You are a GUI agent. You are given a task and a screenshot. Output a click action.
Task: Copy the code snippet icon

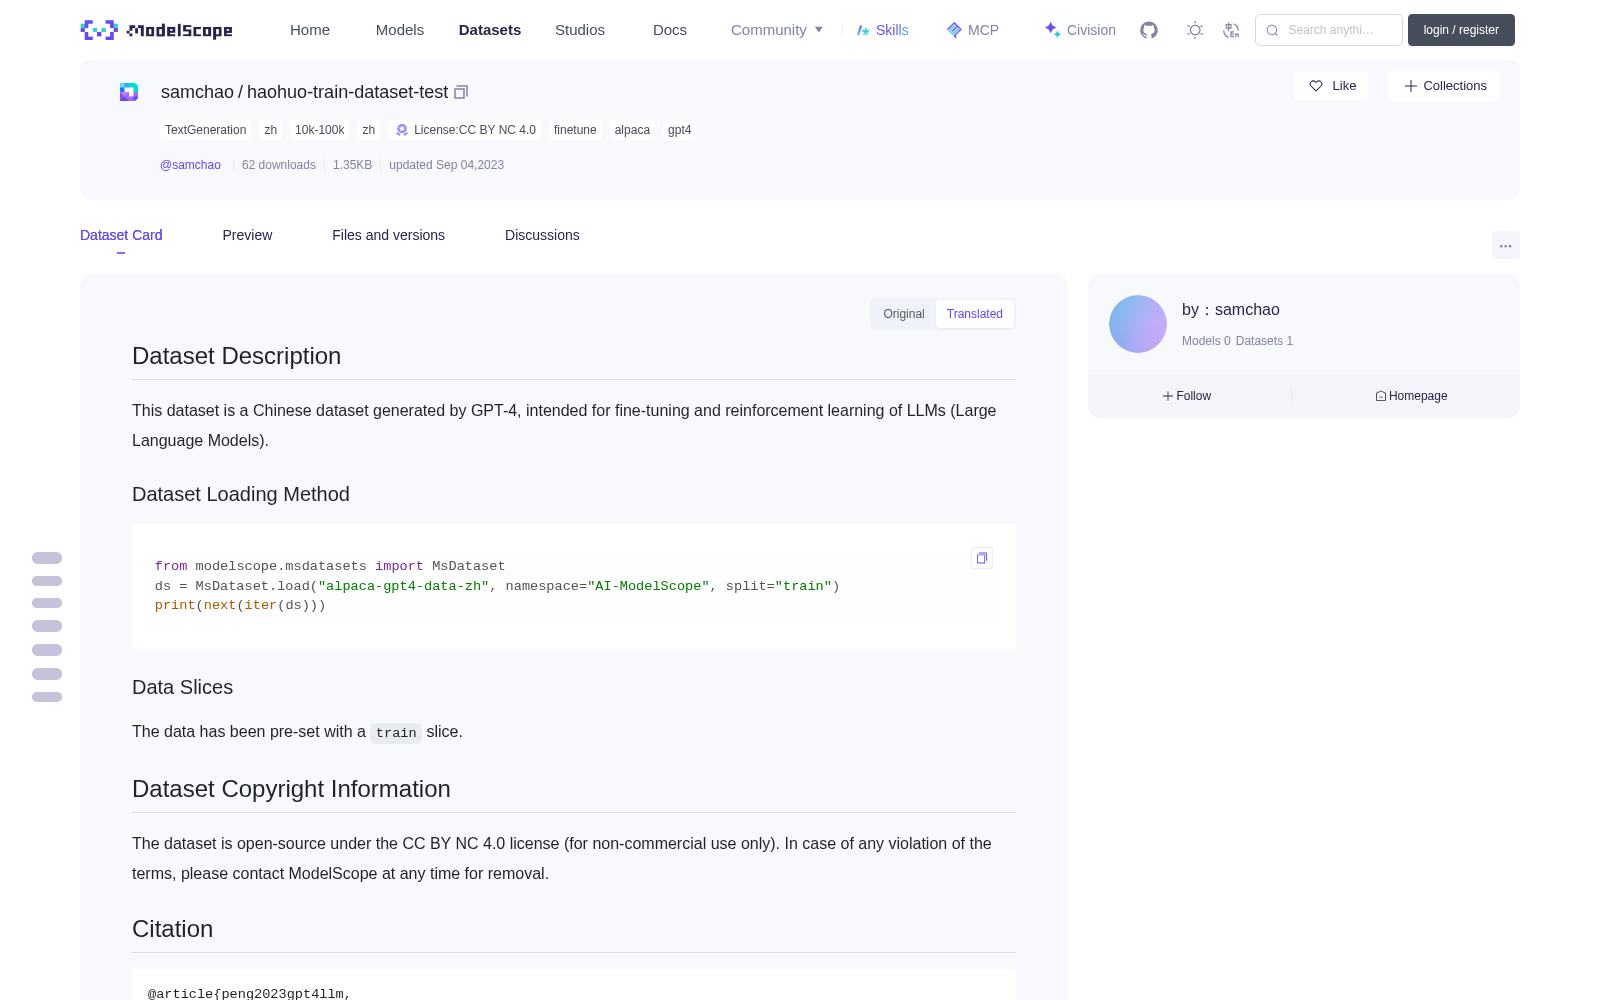click(x=982, y=558)
